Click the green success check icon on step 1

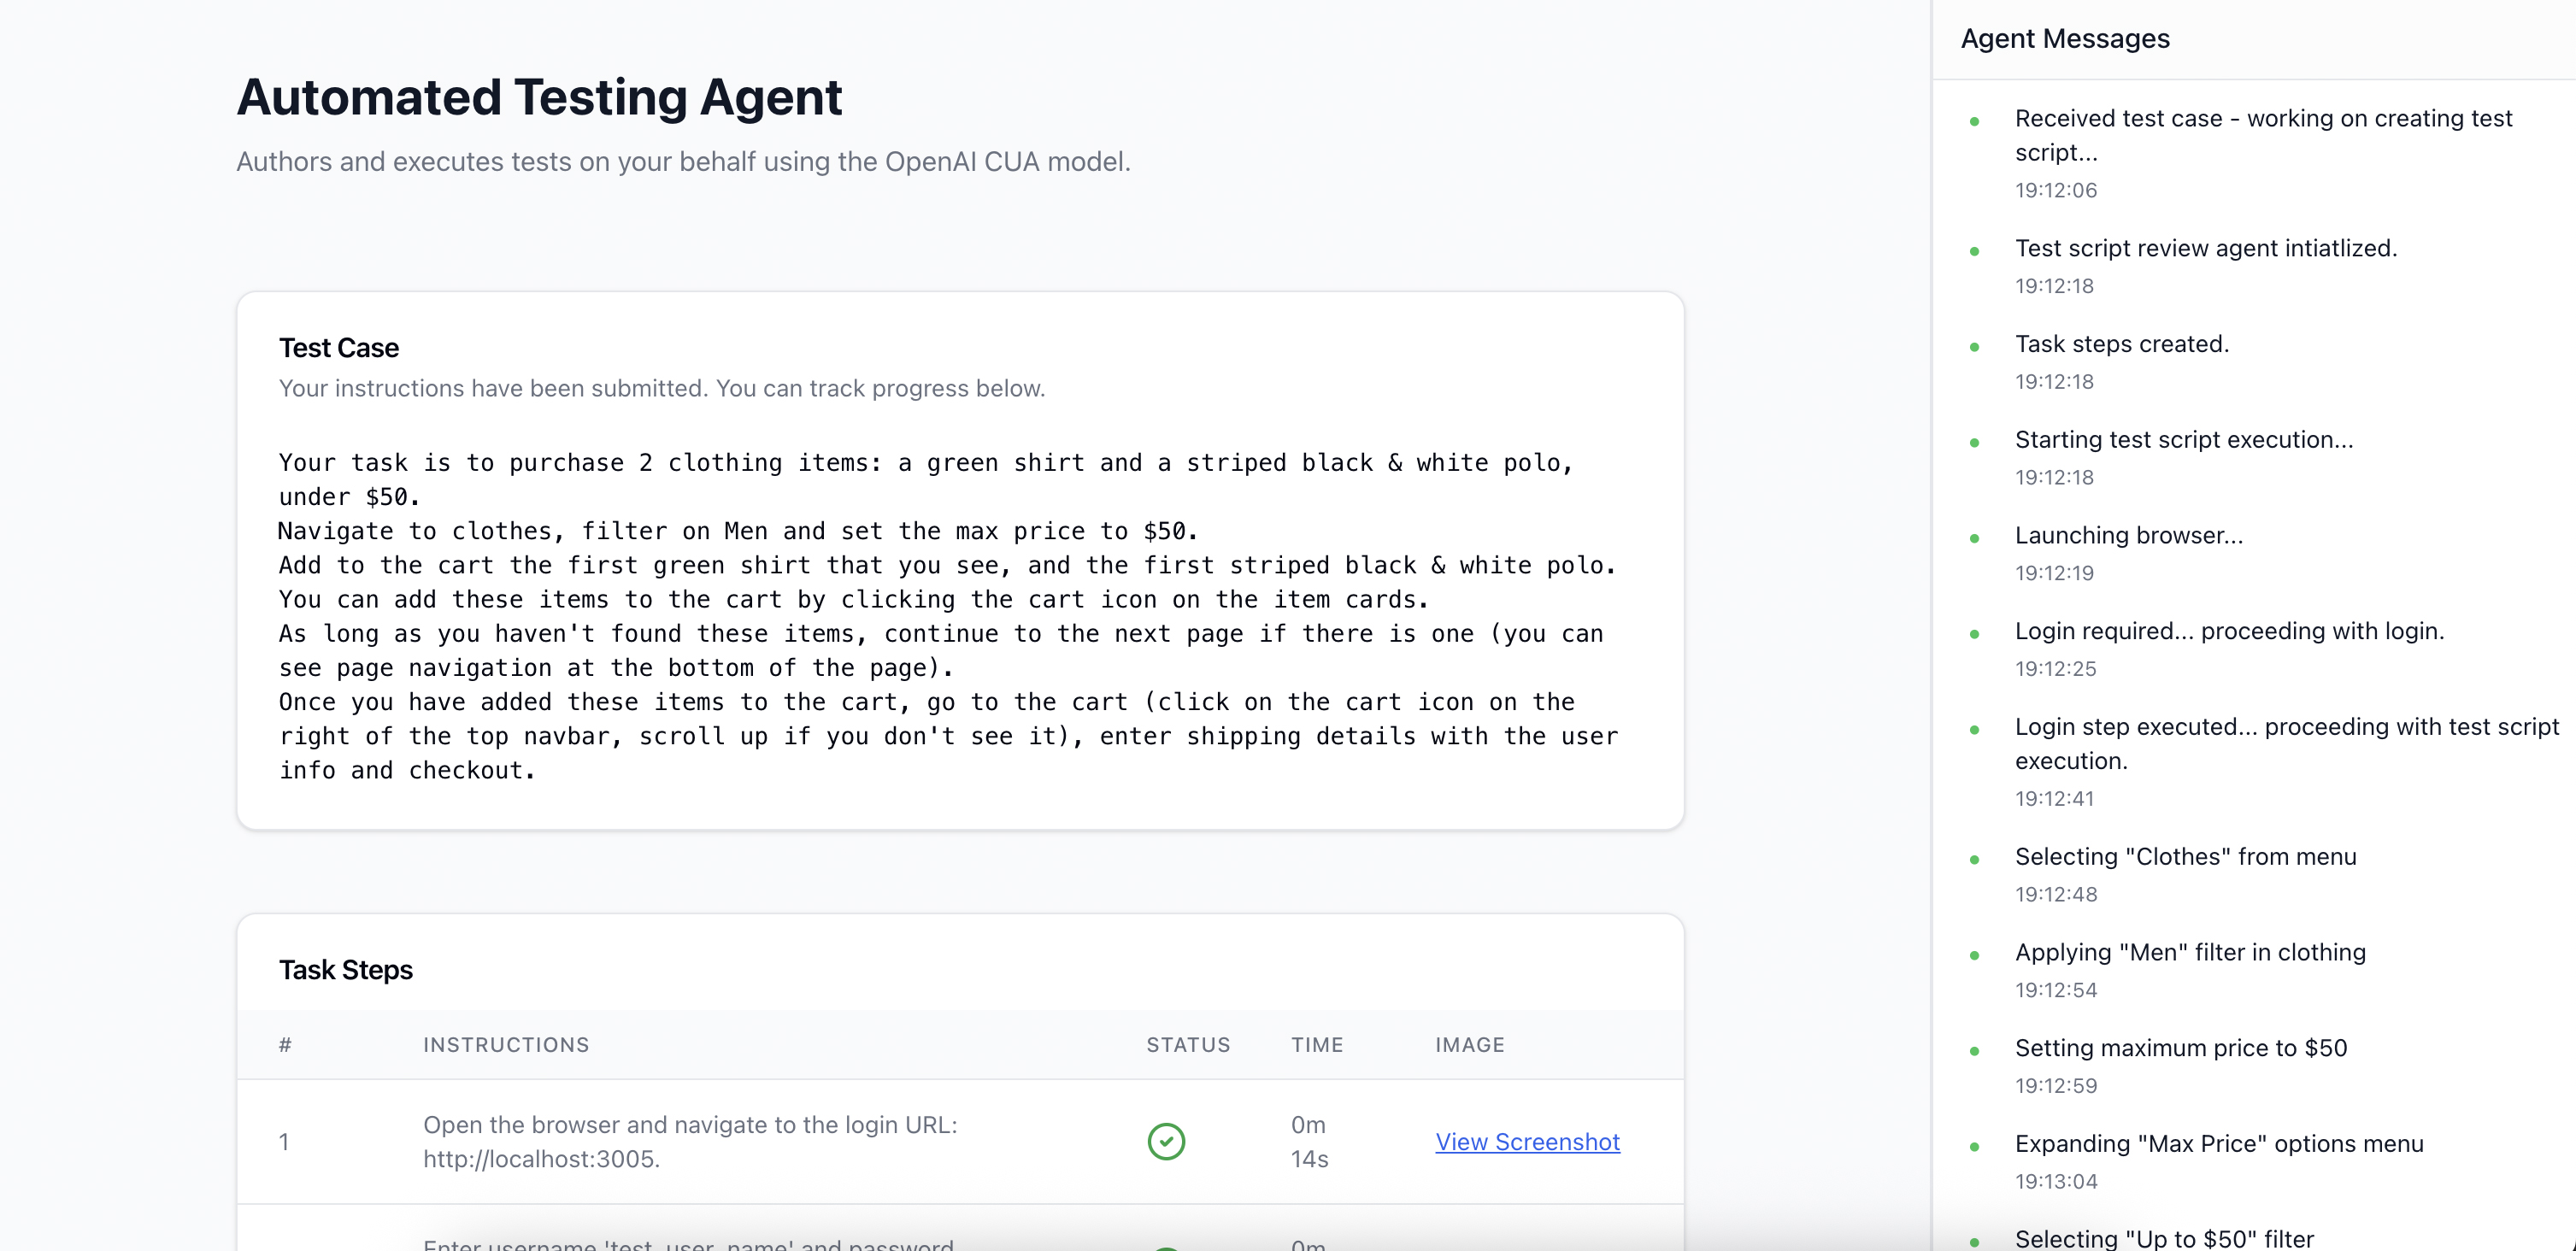pos(1166,1141)
